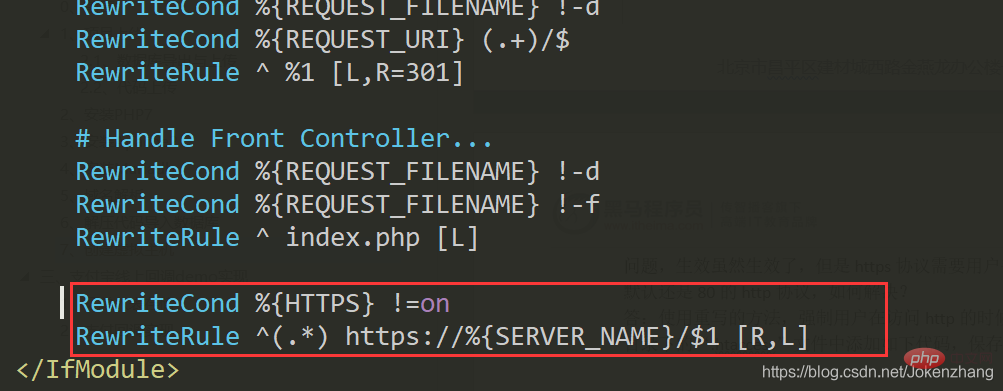1003x391 pixels.
Task: Click the '(.+)/$' pattern text
Action: click(525, 40)
